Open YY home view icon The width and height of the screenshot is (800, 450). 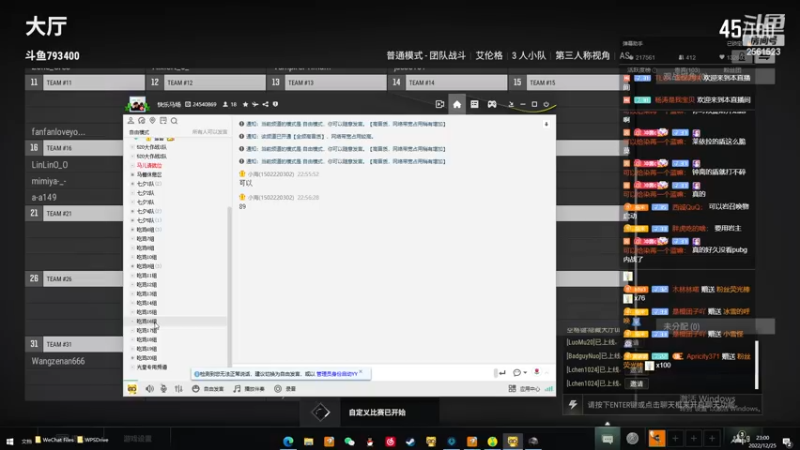coord(457,104)
